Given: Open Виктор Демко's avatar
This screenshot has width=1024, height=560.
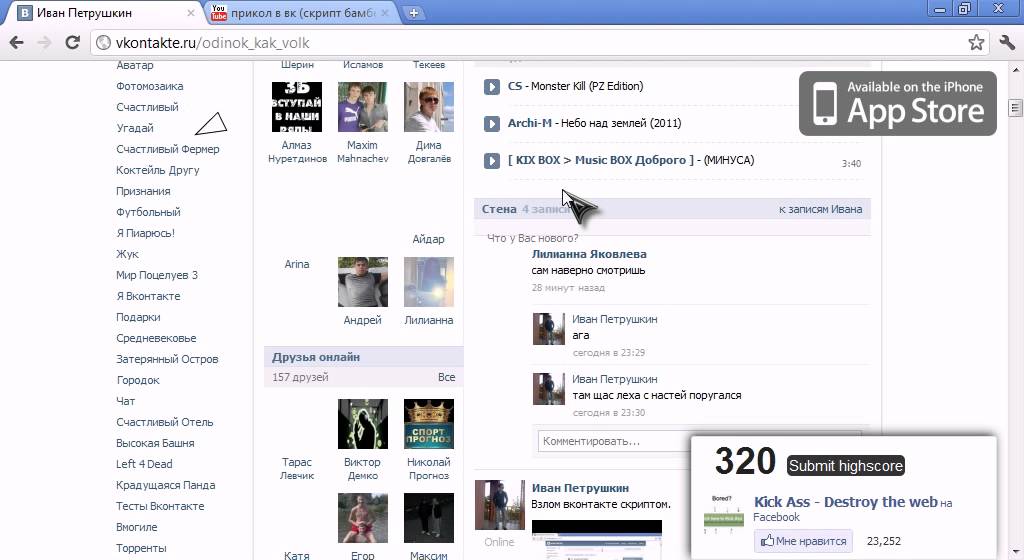Looking at the screenshot, I should click(362, 424).
